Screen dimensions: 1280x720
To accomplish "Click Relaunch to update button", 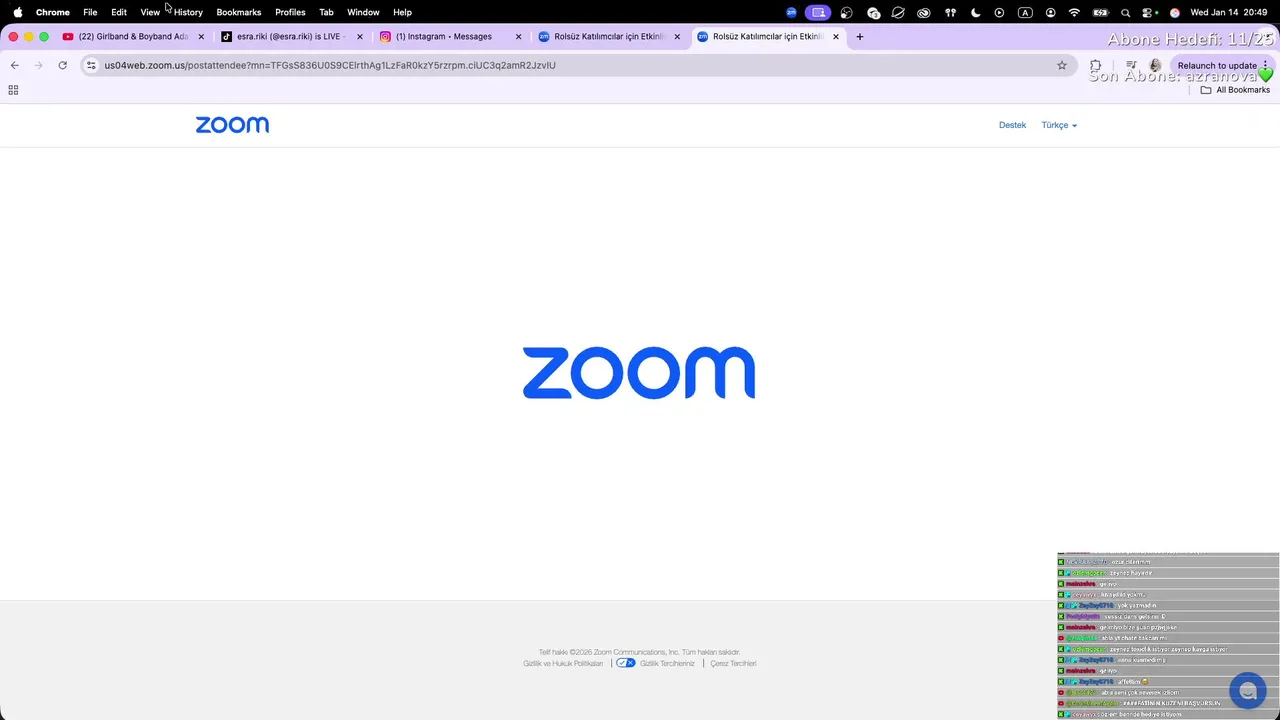I will tap(1222, 65).
